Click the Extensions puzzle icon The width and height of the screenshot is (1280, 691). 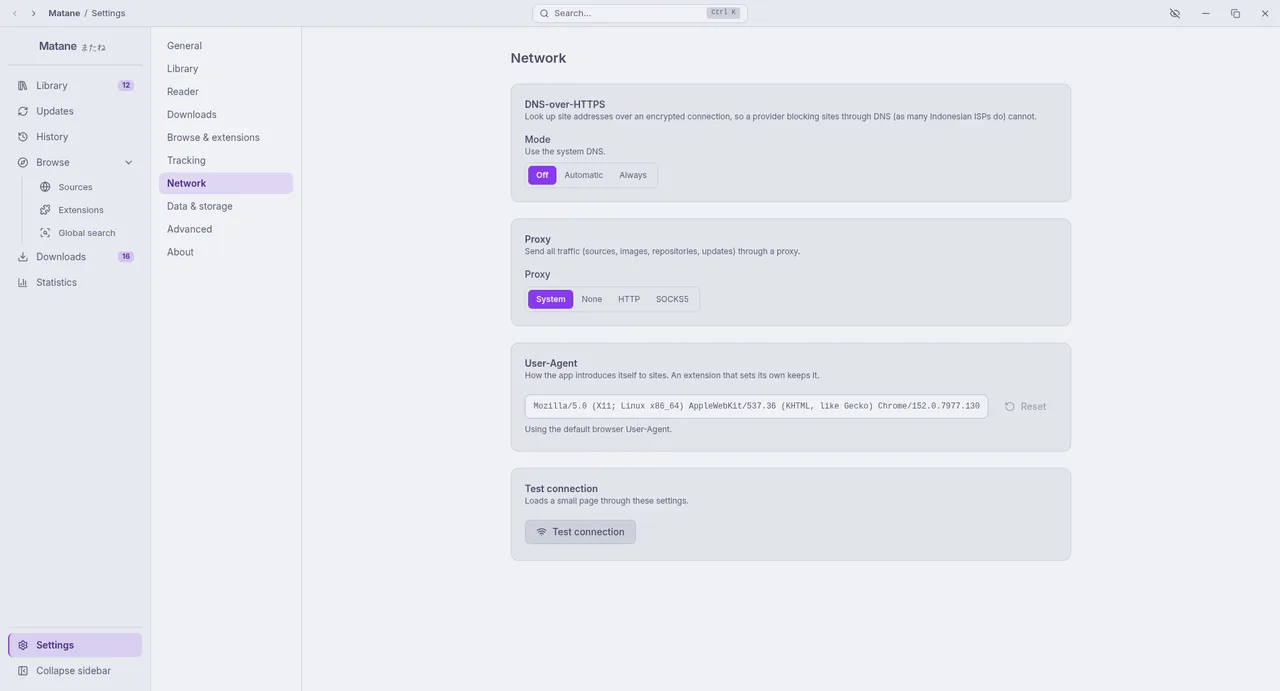(x=45, y=210)
